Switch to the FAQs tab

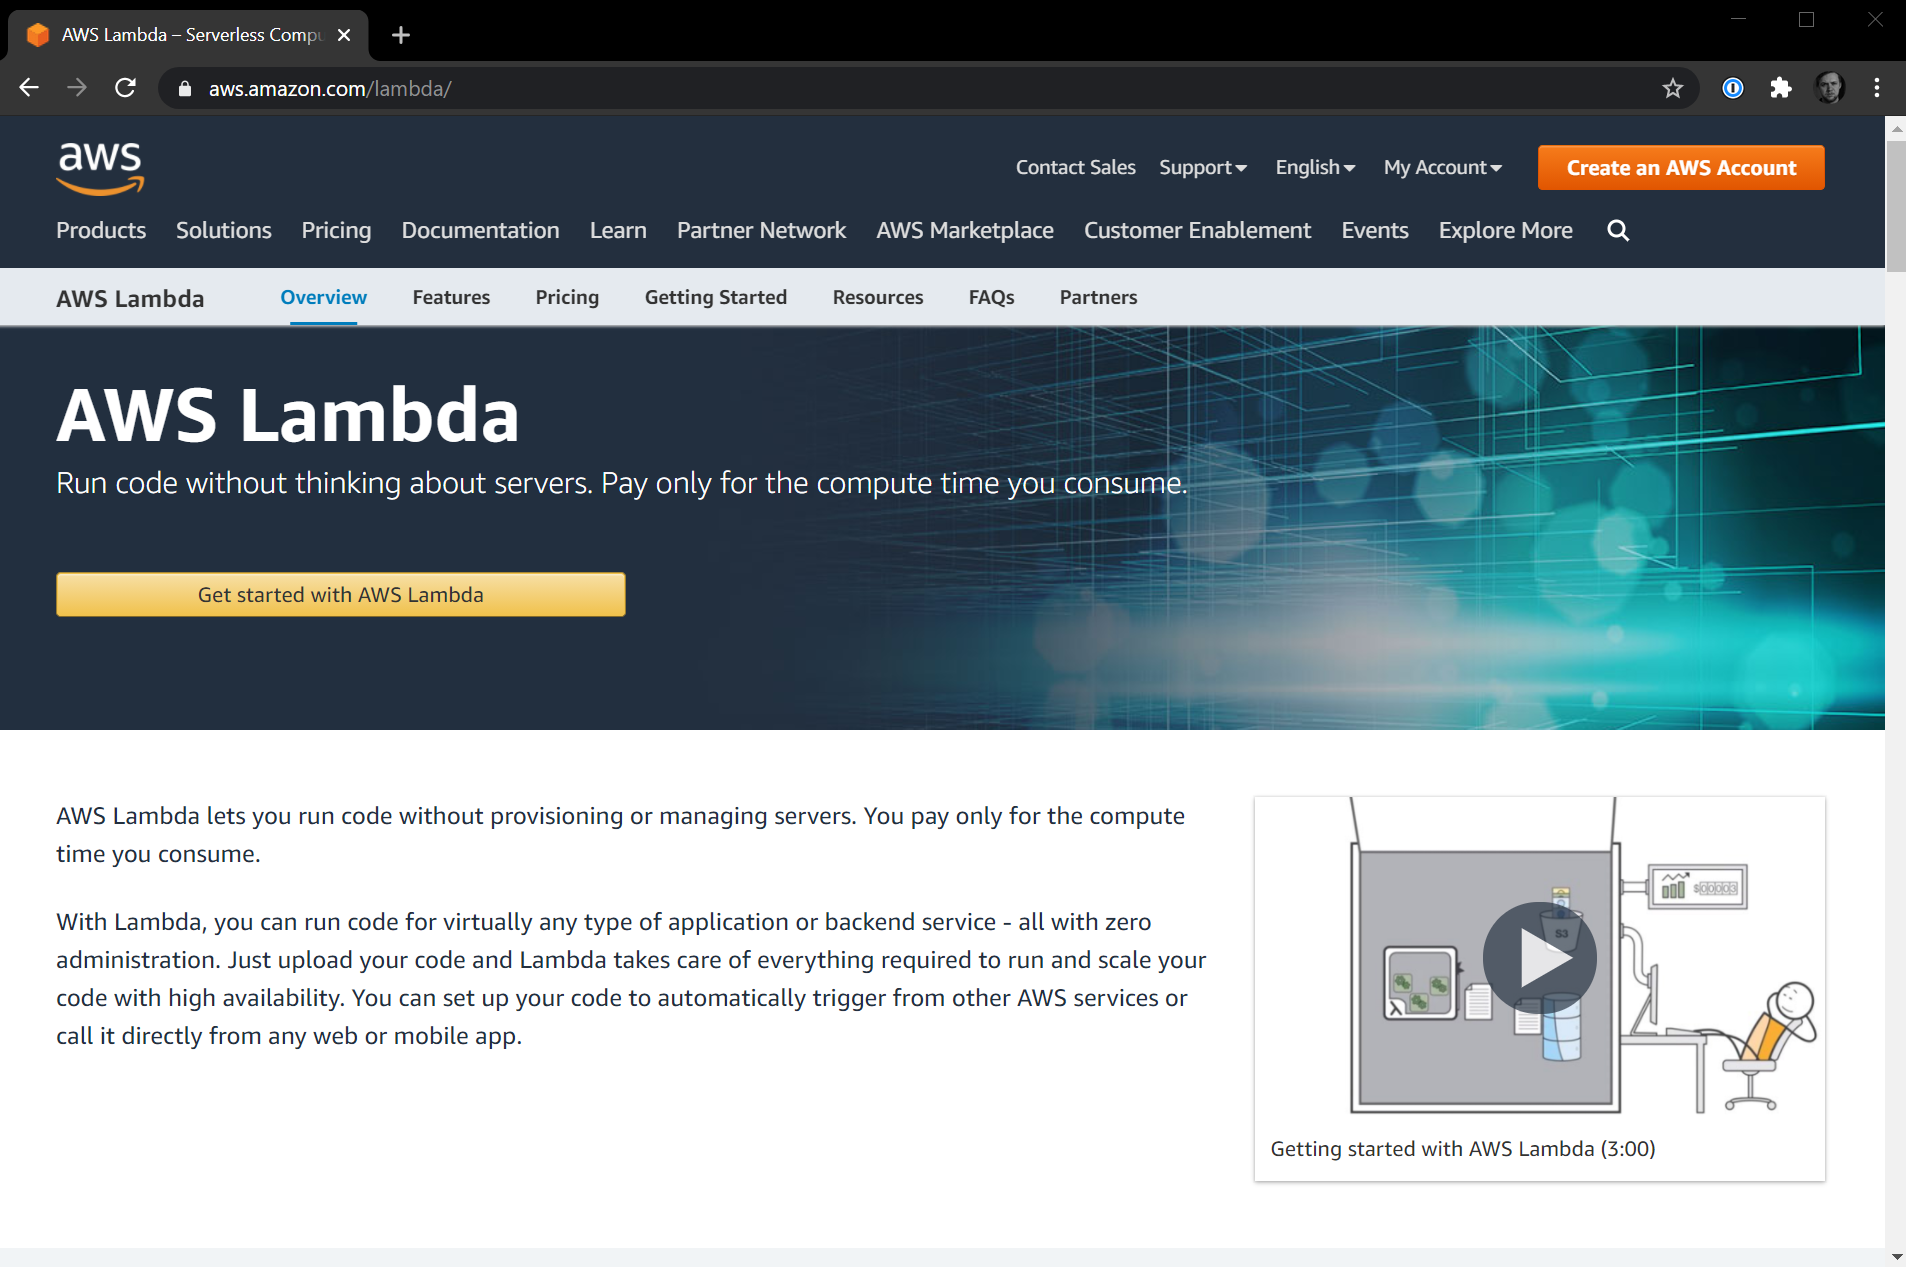(991, 298)
